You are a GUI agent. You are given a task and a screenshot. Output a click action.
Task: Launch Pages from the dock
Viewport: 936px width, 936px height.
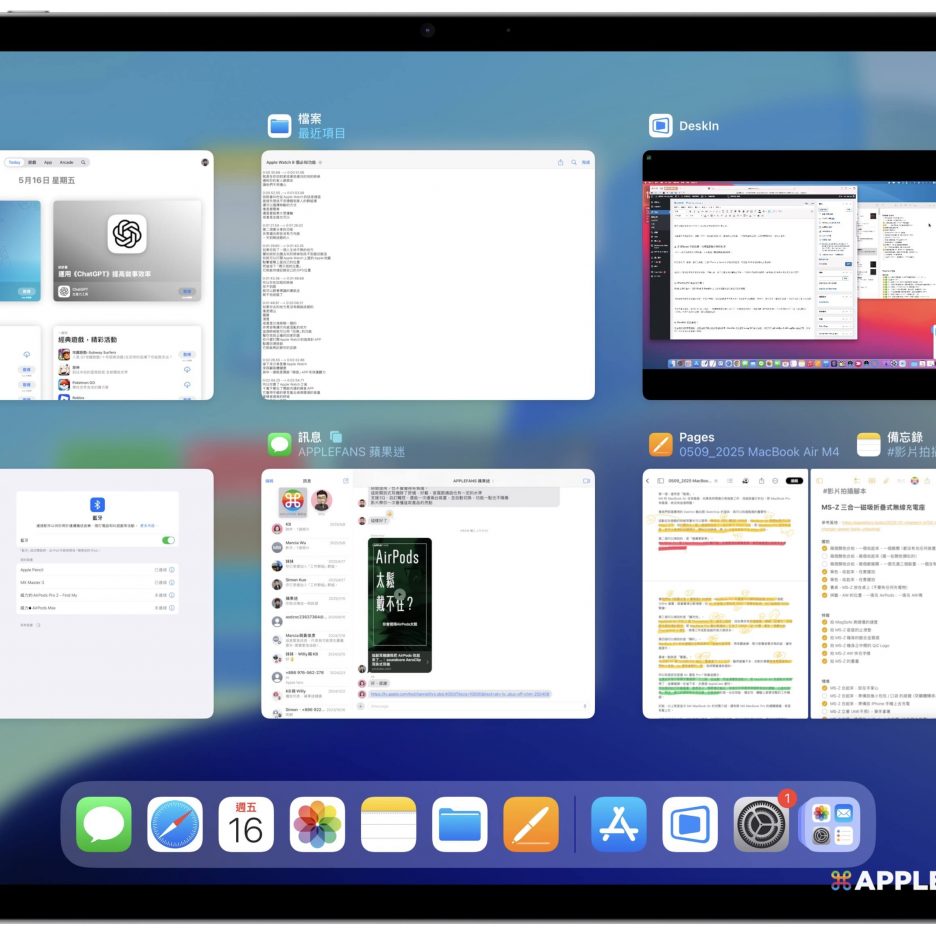click(531, 824)
